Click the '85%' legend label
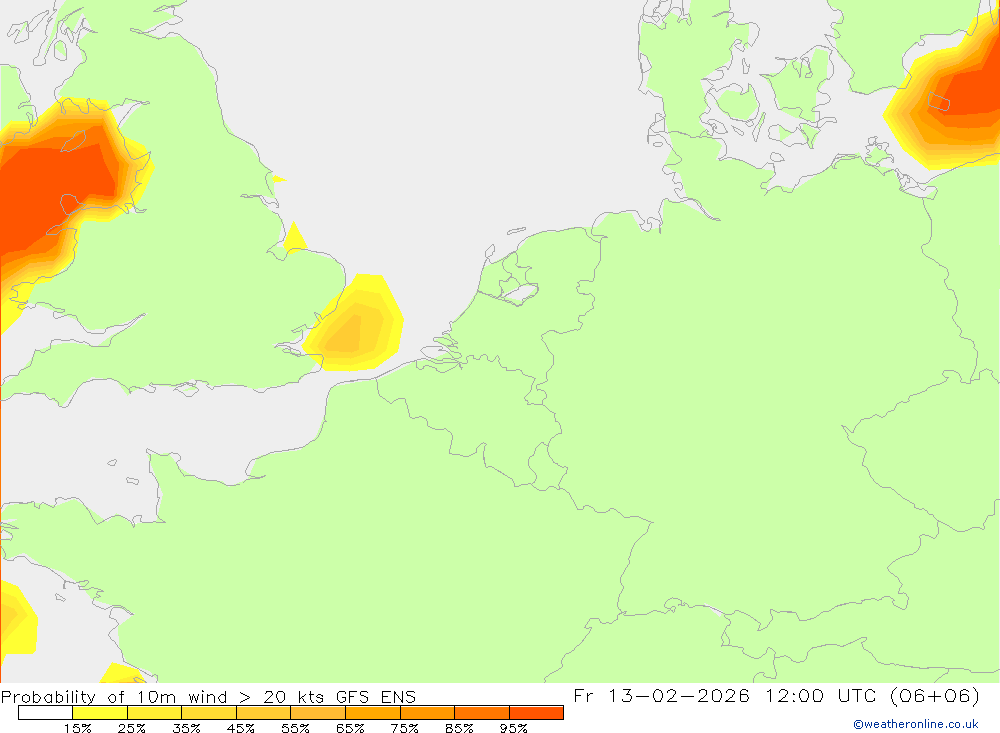Image resolution: width=1000 pixels, height=733 pixels. coord(459,728)
